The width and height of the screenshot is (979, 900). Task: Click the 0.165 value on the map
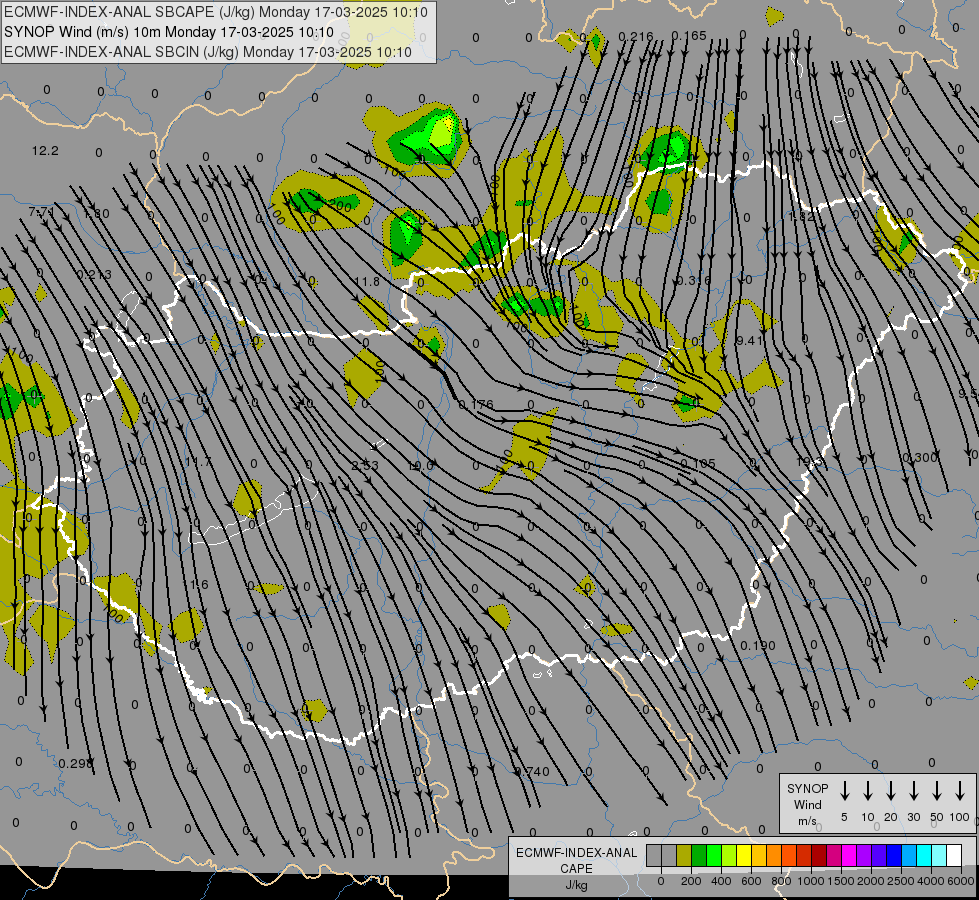click(689, 36)
